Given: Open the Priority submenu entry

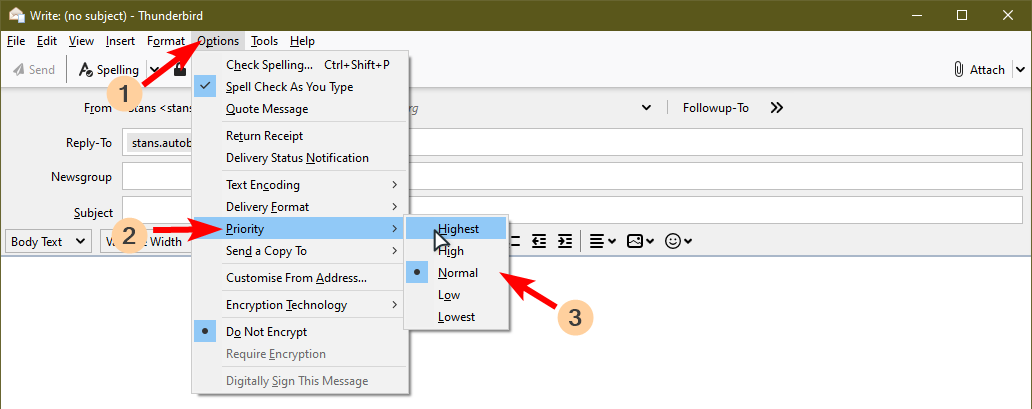Looking at the screenshot, I should coord(301,229).
